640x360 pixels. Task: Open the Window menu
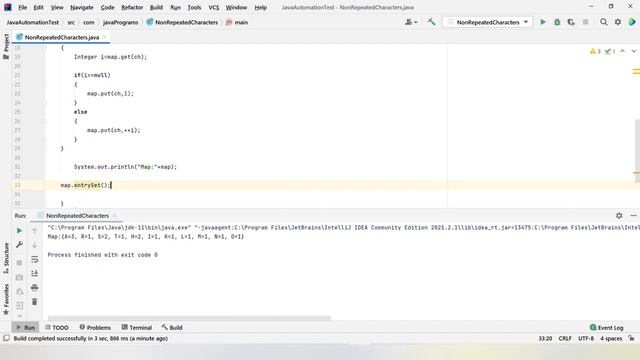click(236, 7)
